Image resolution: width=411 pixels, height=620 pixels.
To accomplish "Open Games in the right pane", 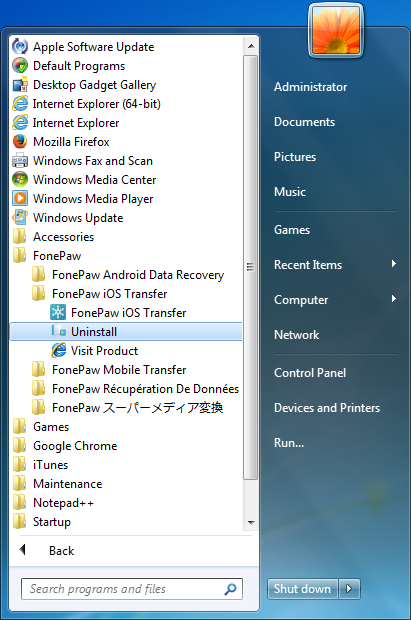I will tap(292, 230).
